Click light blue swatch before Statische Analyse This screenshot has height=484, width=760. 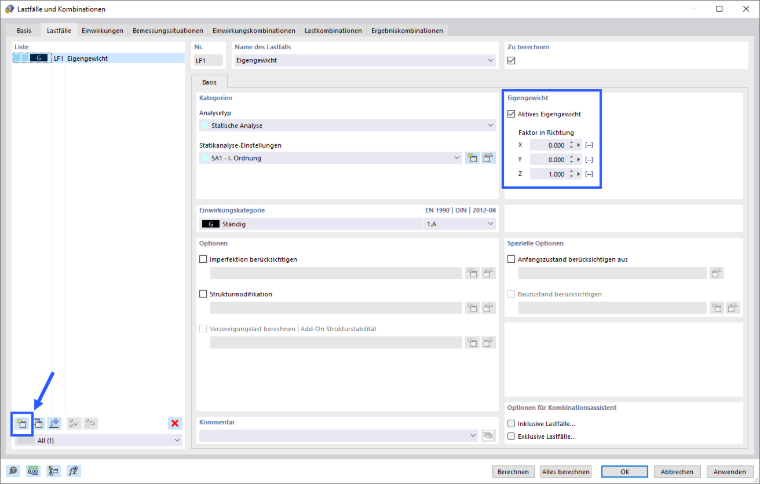pos(205,125)
